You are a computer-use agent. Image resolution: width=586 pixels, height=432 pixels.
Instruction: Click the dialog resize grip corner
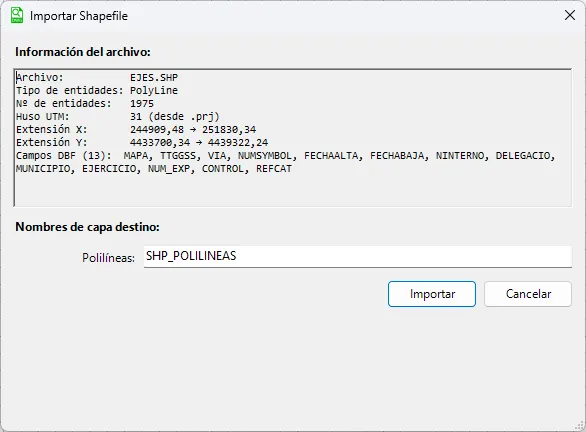coord(580,426)
